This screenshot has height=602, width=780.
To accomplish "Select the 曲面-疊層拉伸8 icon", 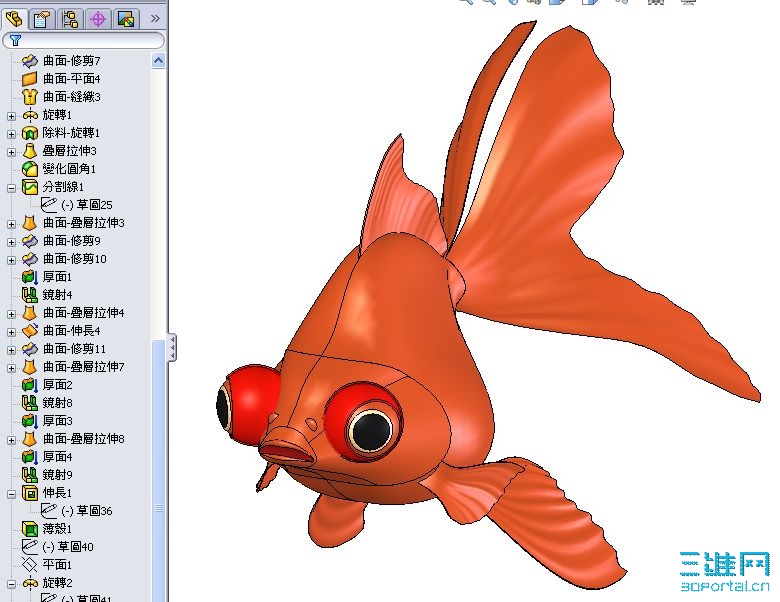I will tap(30, 439).
